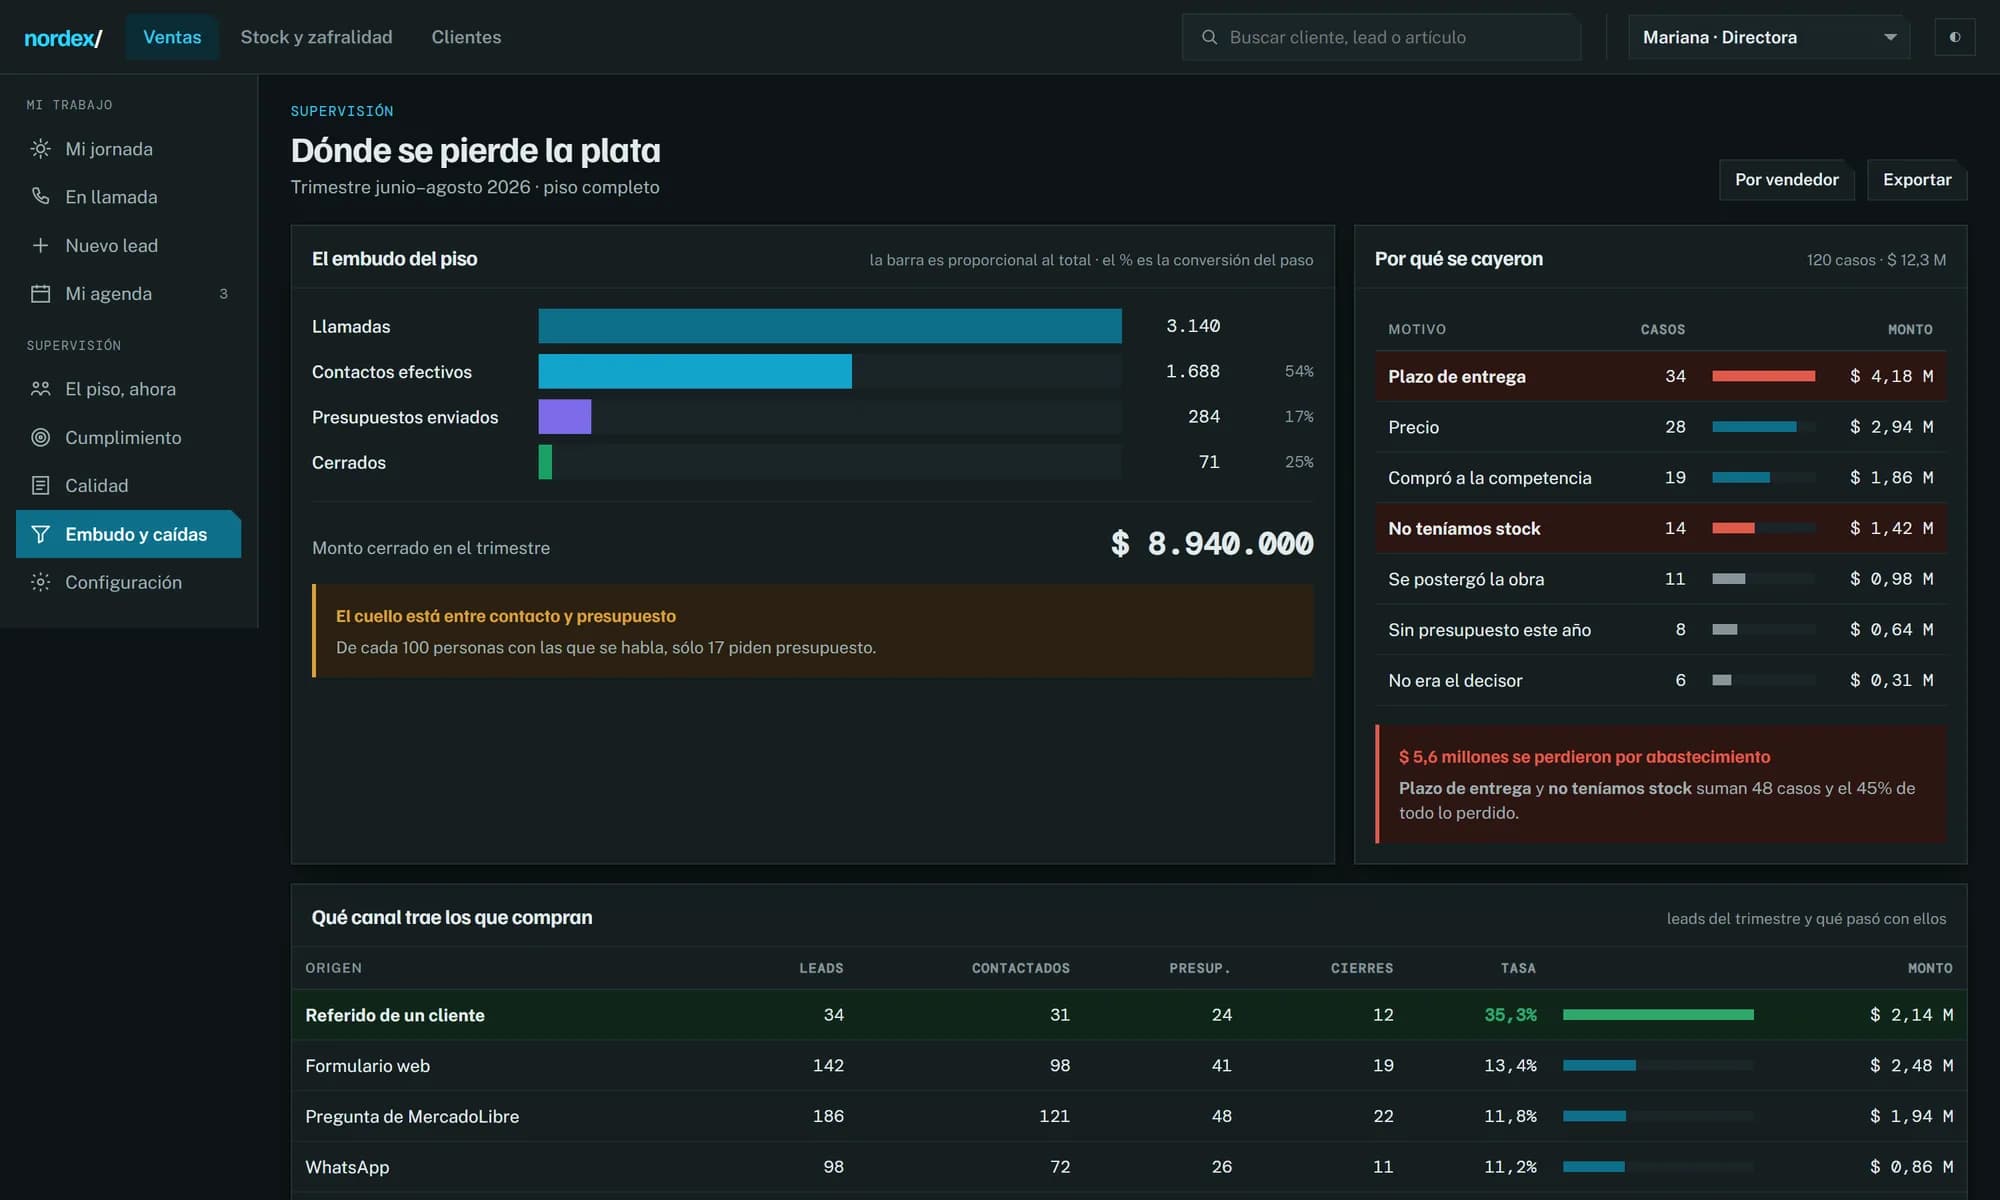The height and width of the screenshot is (1200, 2000).
Task: Click the $ 5,6 millones abastecimiento alert
Action: [1661, 784]
